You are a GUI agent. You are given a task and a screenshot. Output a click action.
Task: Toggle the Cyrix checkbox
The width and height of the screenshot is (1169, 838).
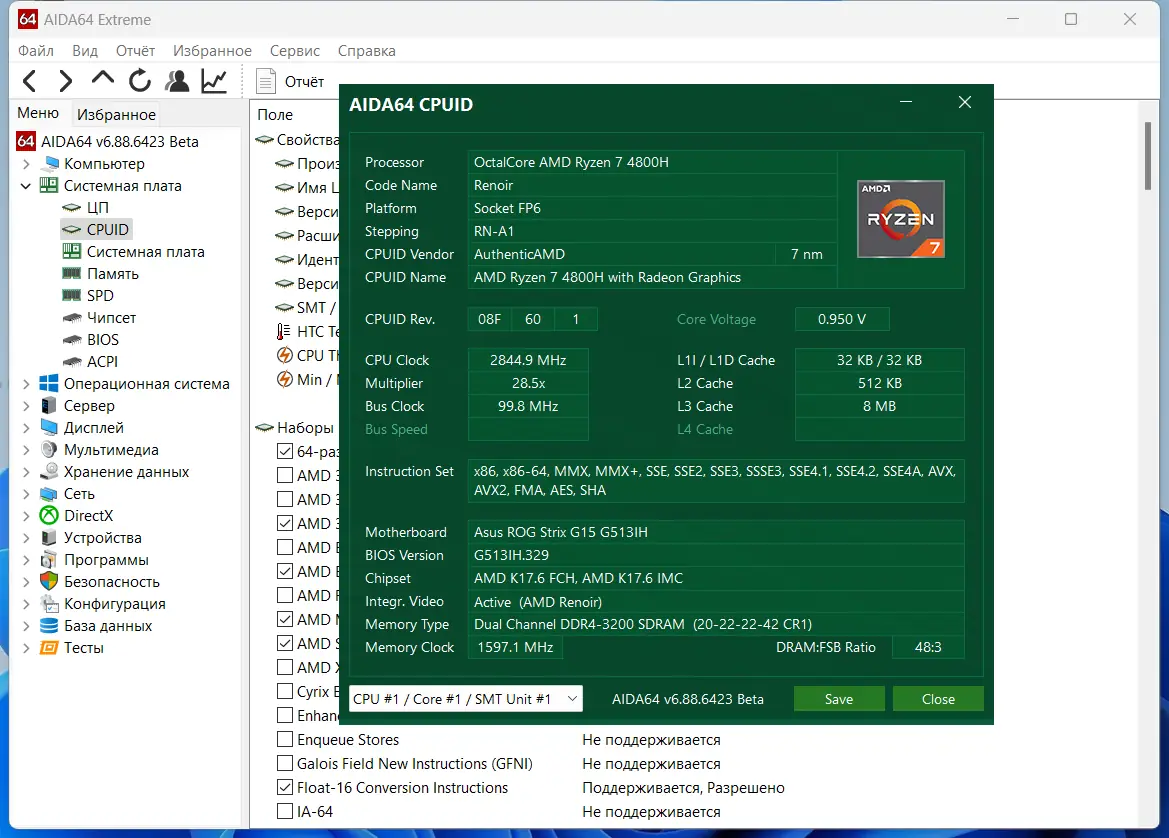tap(285, 691)
